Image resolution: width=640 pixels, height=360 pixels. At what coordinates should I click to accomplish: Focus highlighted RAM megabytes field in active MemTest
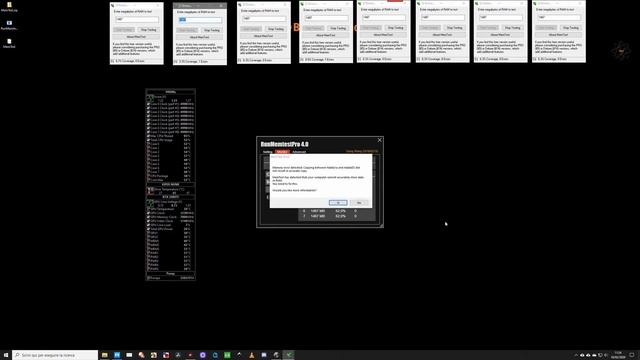[200, 20]
